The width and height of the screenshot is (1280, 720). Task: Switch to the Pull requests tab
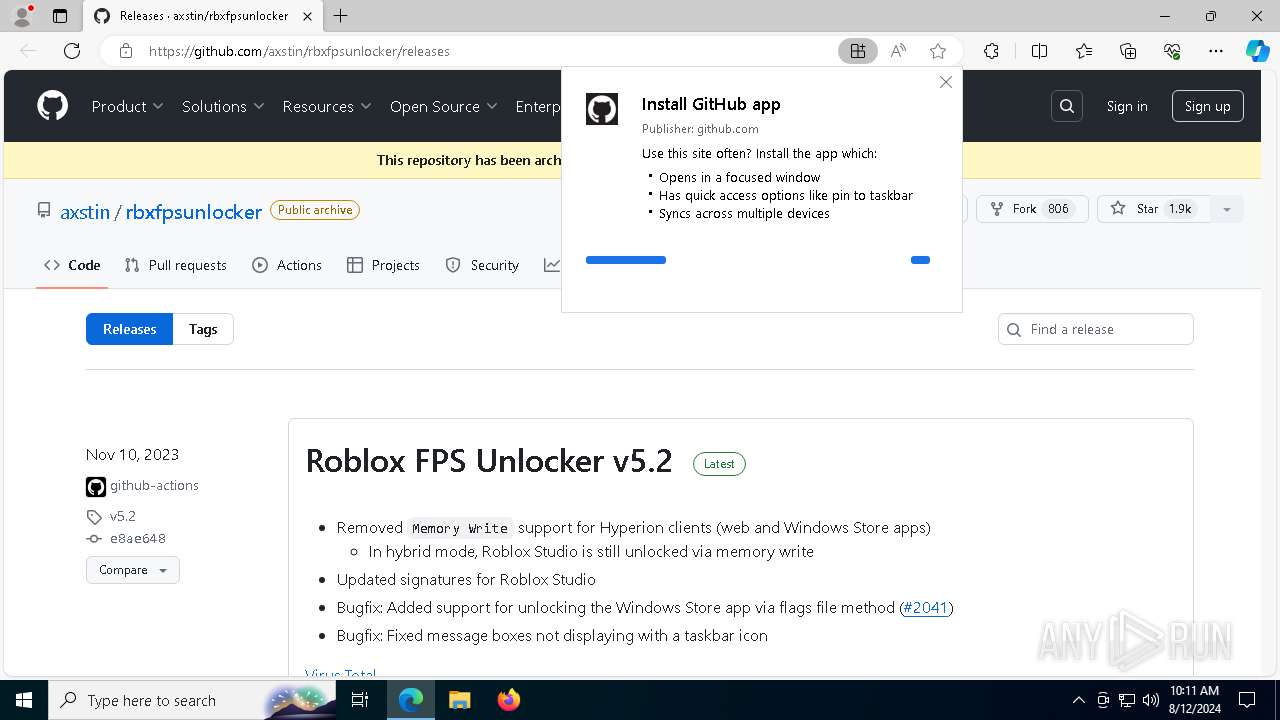pyautogui.click(x=176, y=265)
